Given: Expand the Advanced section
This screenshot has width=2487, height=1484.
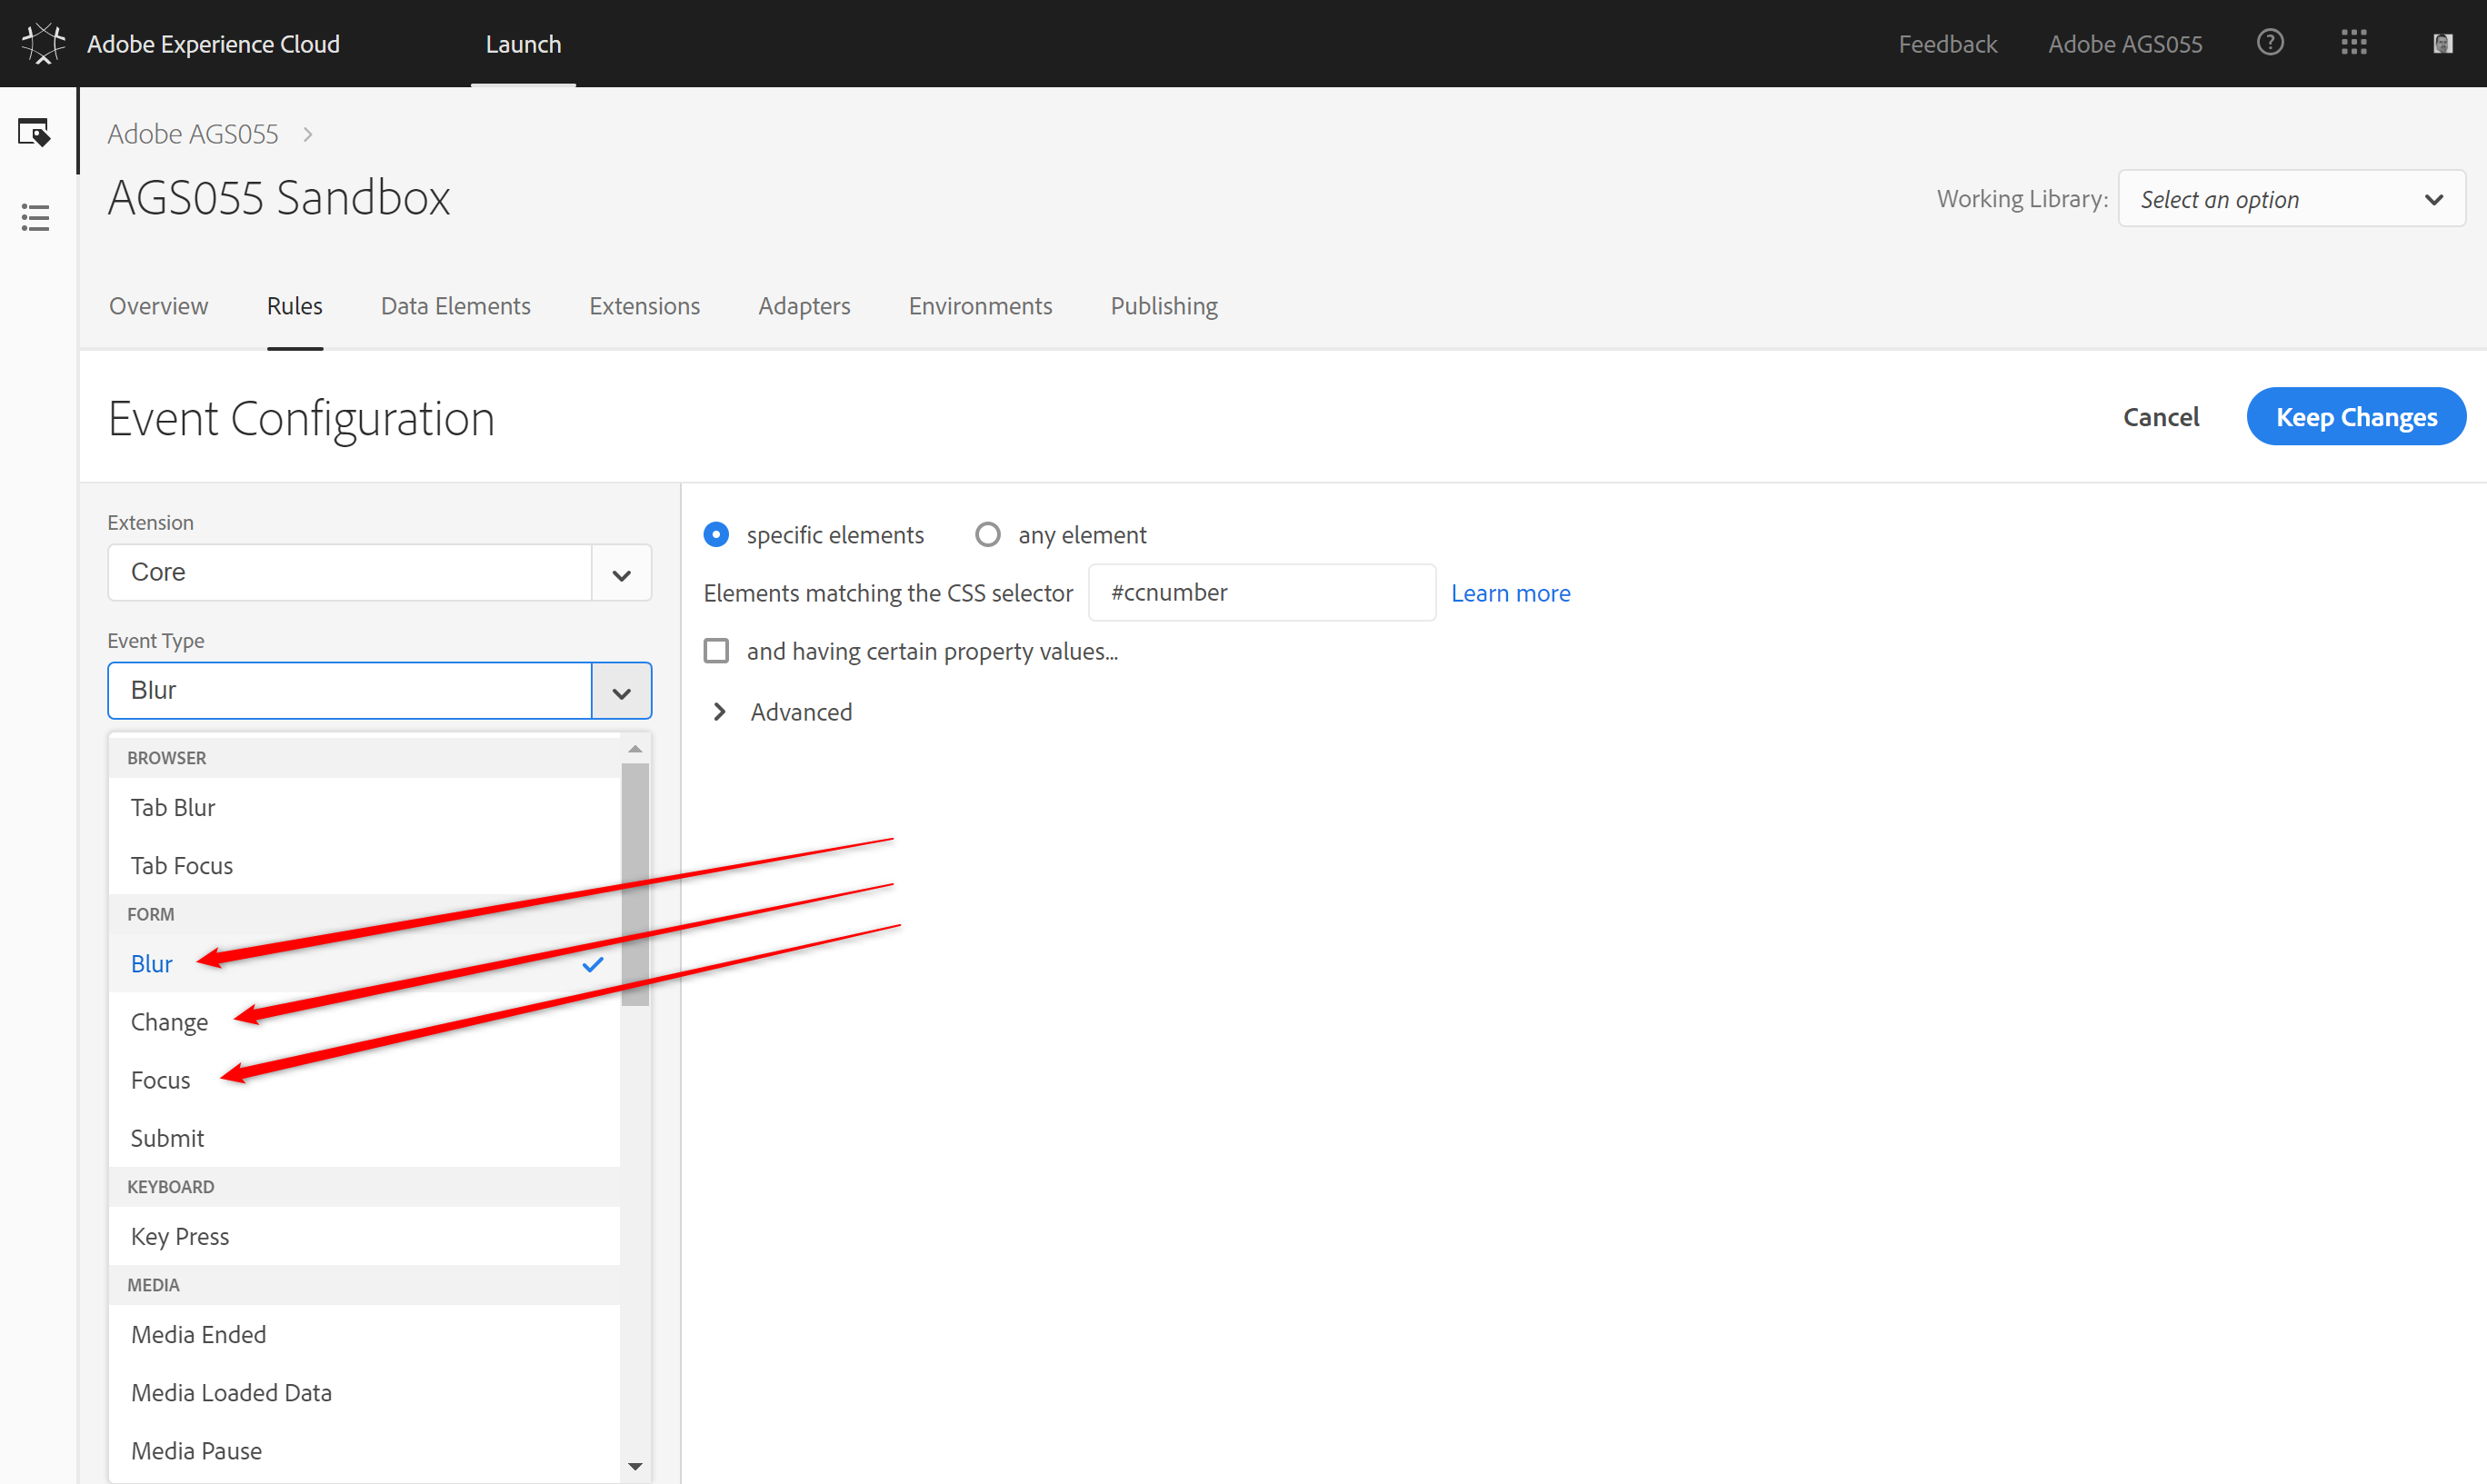Looking at the screenshot, I should point(720,712).
